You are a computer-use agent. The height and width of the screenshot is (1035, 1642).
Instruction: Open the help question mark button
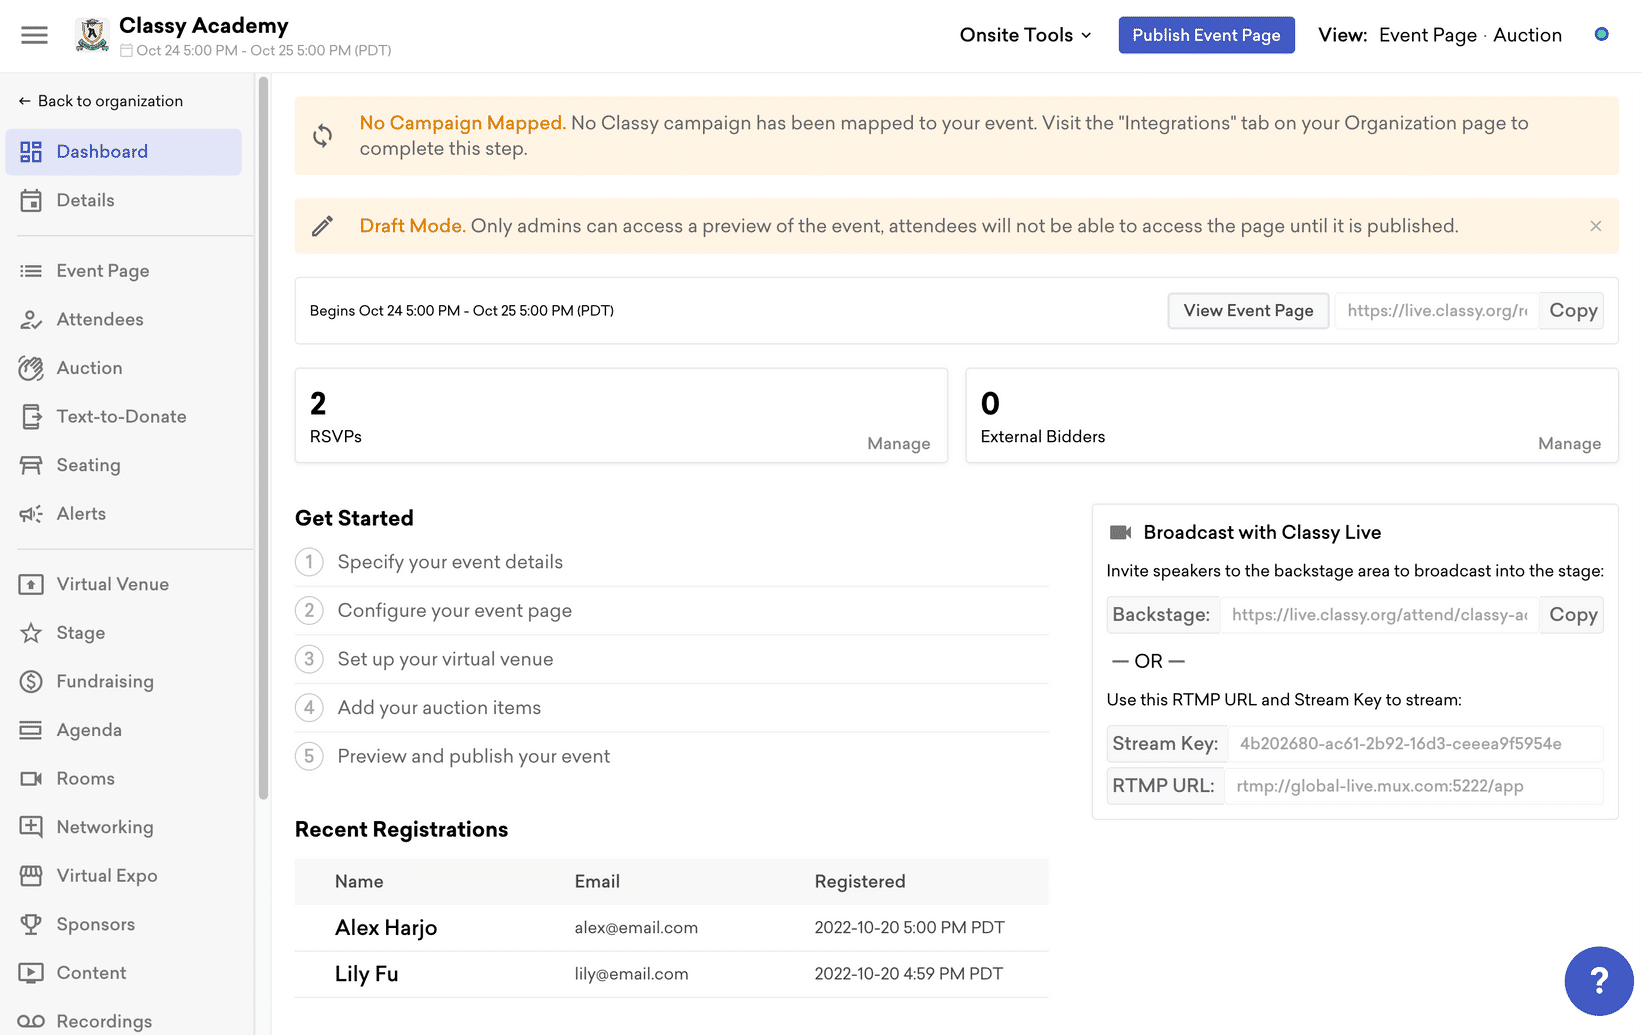click(1599, 981)
